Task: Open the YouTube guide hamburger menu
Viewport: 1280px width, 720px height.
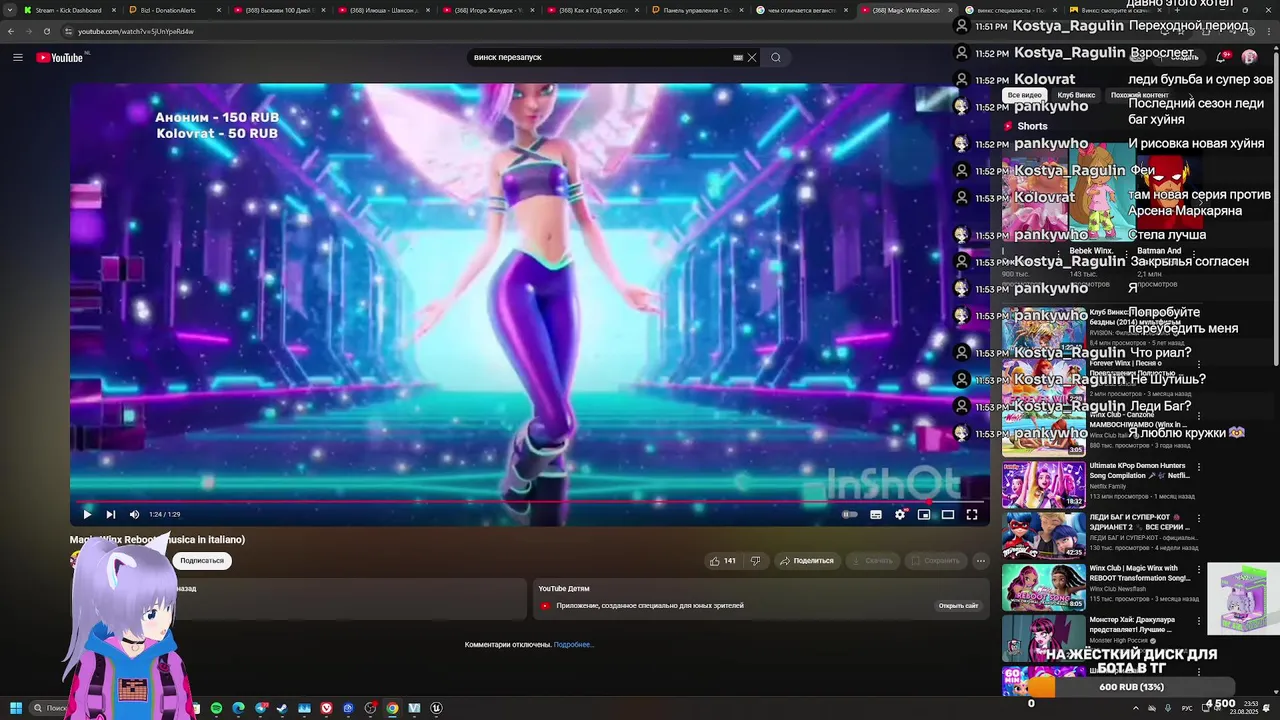Action: (x=17, y=57)
